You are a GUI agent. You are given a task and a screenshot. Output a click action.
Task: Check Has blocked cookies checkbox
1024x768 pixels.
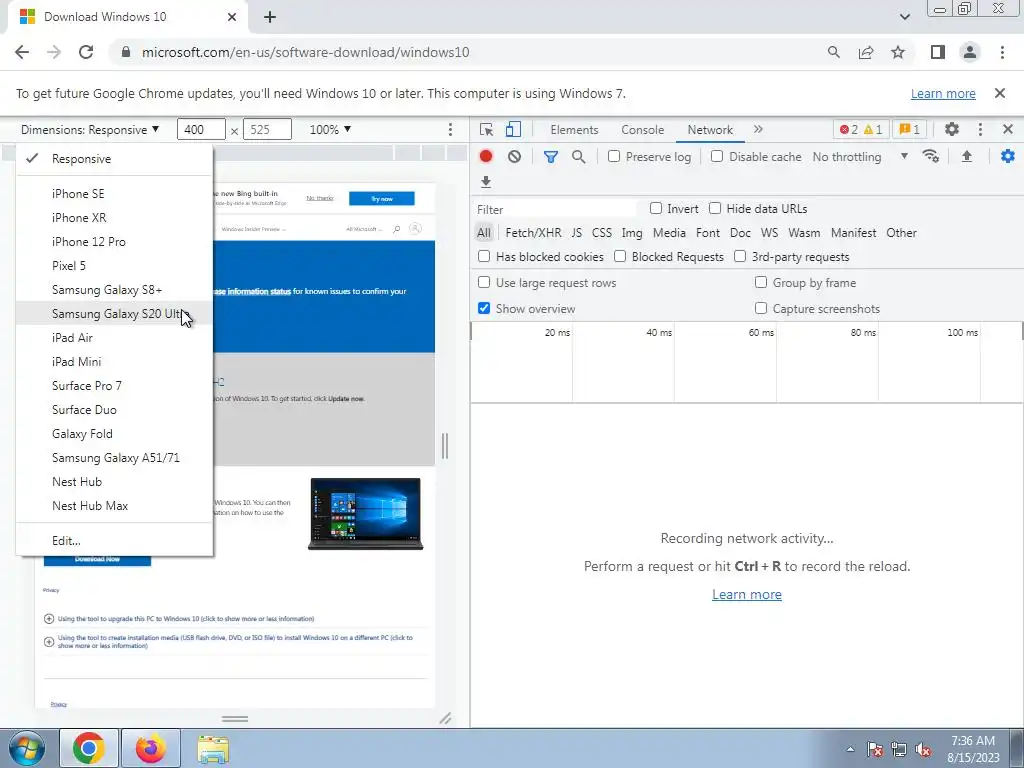coord(484,257)
